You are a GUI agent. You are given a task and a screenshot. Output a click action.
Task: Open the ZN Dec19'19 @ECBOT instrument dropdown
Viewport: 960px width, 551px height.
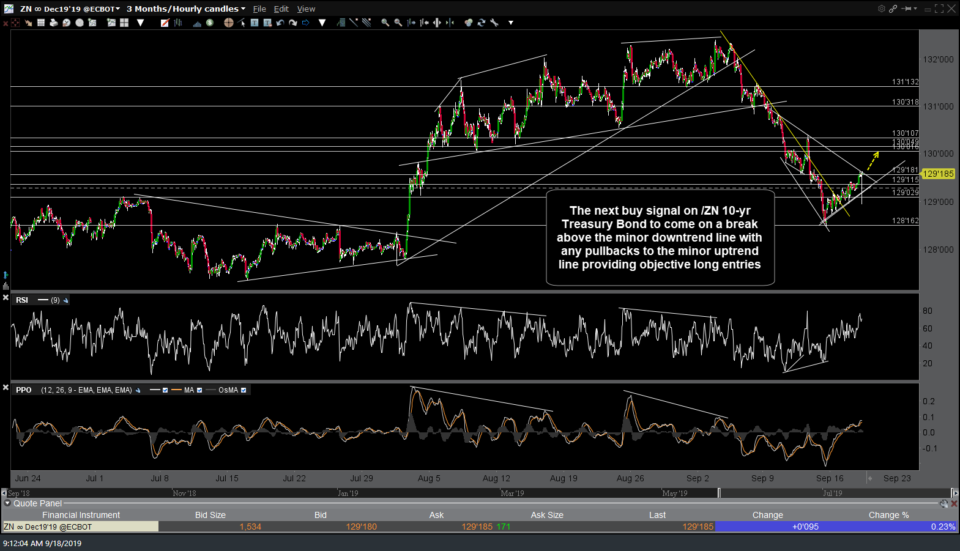(69, 9)
